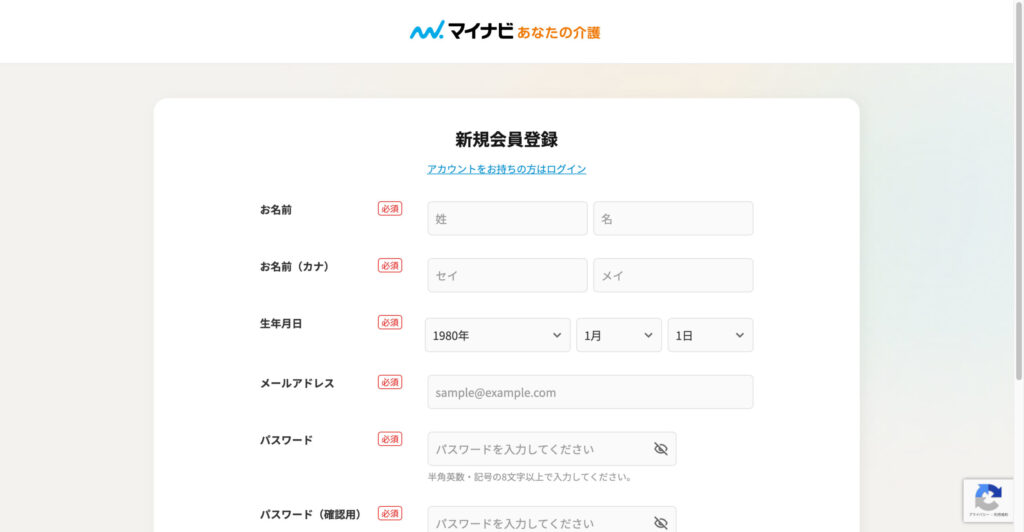The height and width of the screenshot is (532, 1024).
Task: Click the お名前 field label
Action: (x=276, y=210)
